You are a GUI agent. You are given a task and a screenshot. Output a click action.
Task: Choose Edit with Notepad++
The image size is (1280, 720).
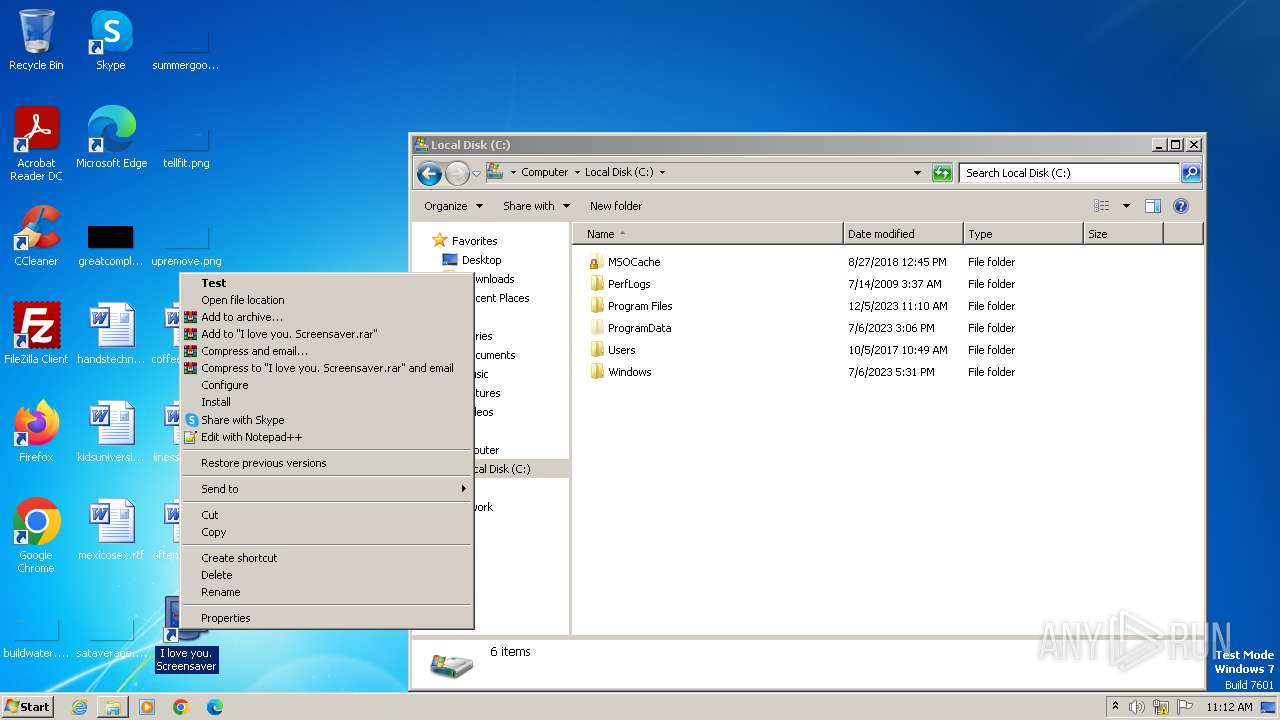point(326,437)
